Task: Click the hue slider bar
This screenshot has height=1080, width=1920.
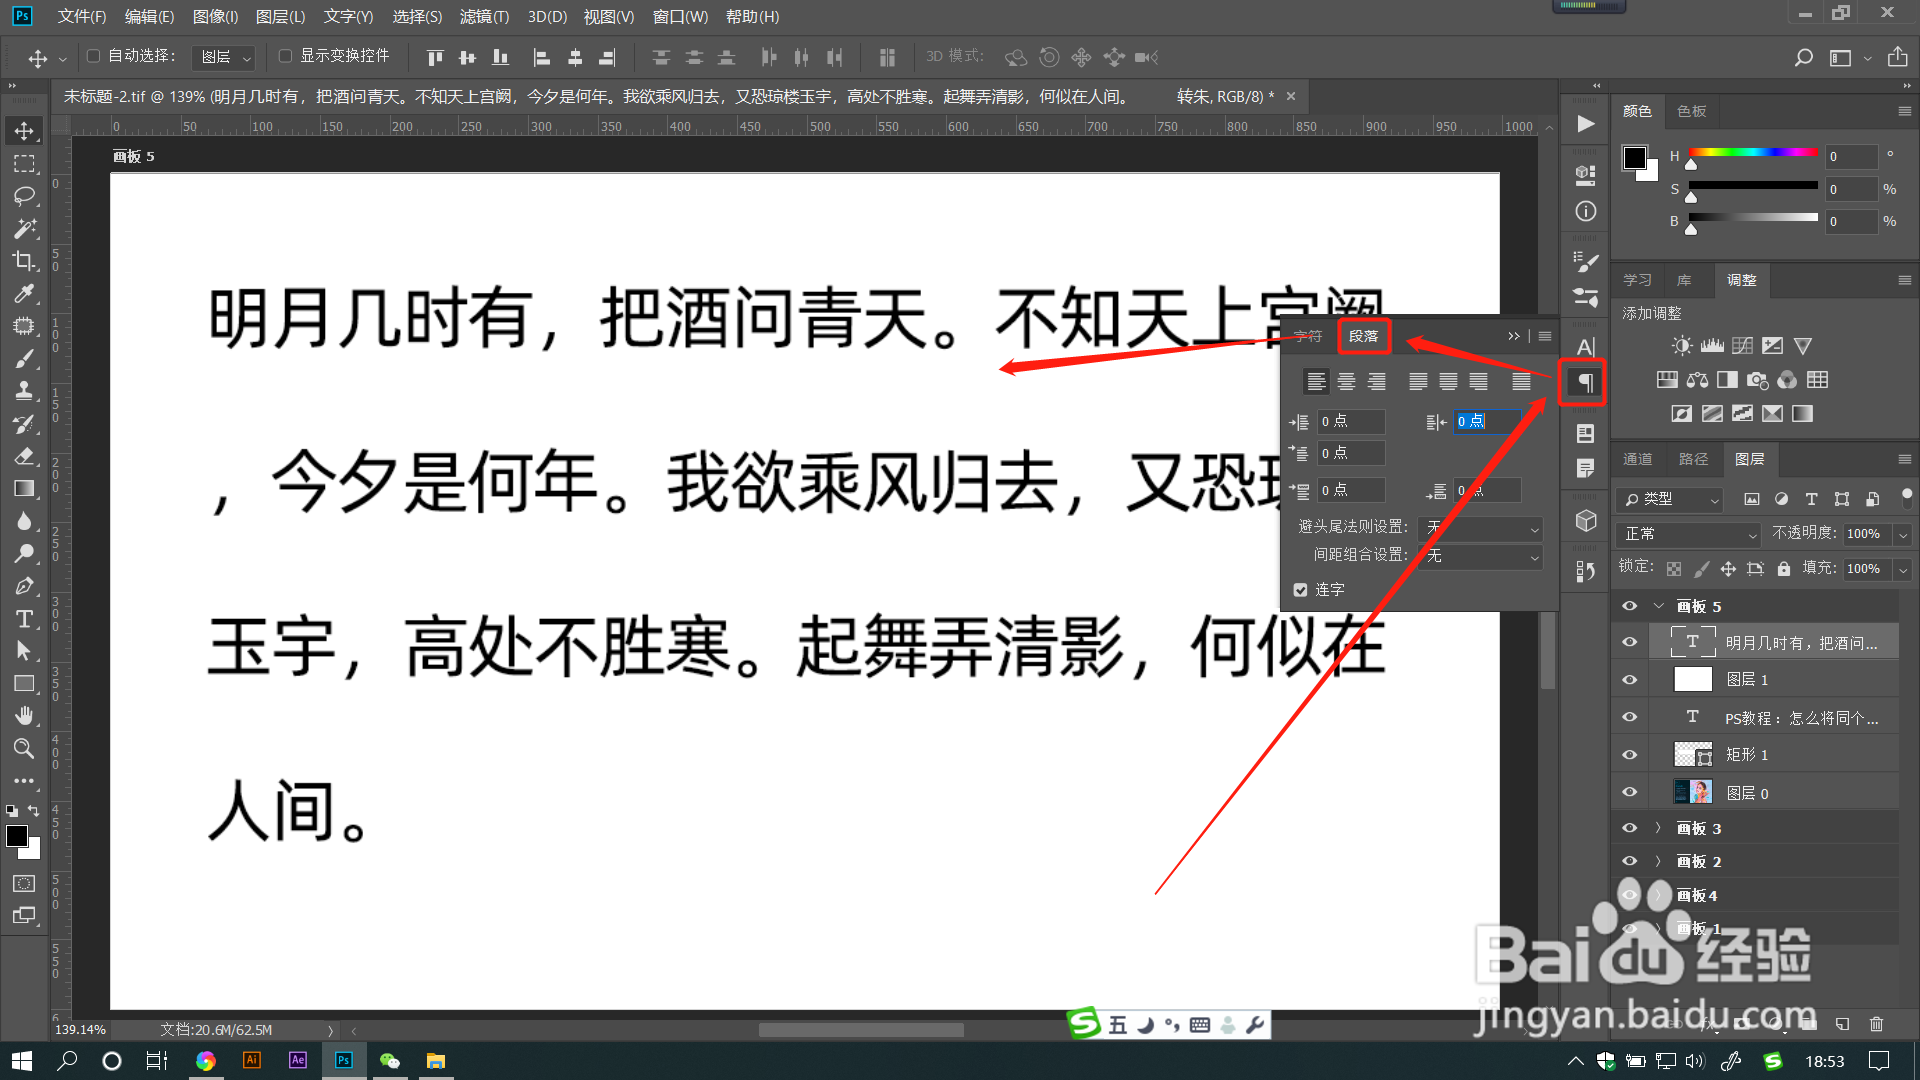Action: pyautogui.click(x=1753, y=152)
